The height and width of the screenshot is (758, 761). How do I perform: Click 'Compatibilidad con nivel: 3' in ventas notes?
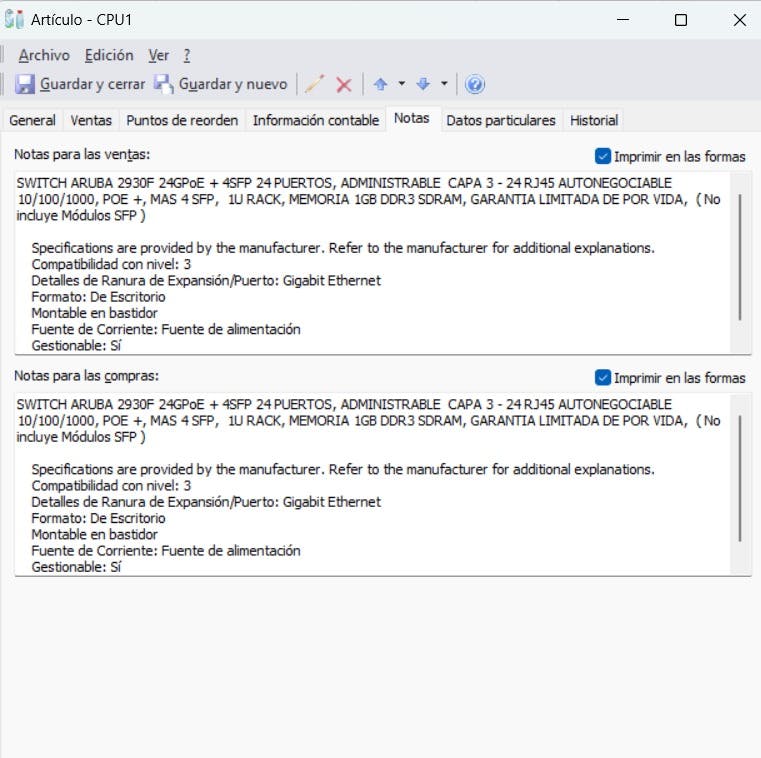click(x=111, y=264)
